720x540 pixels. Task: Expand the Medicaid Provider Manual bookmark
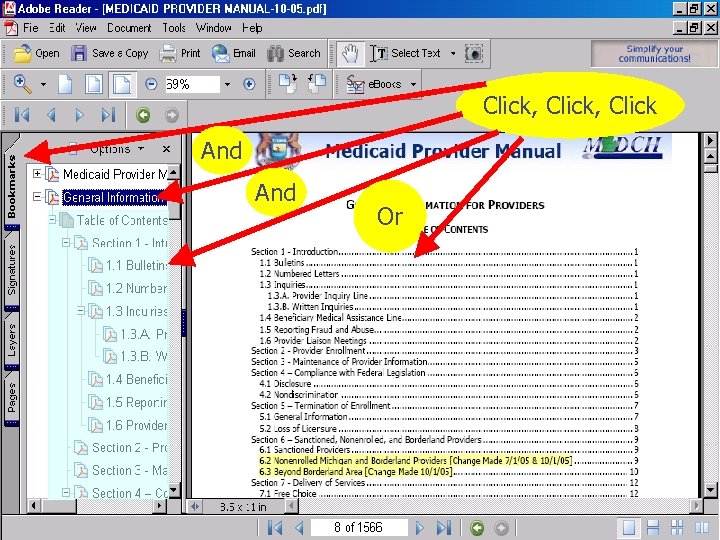(x=37, y=174)
